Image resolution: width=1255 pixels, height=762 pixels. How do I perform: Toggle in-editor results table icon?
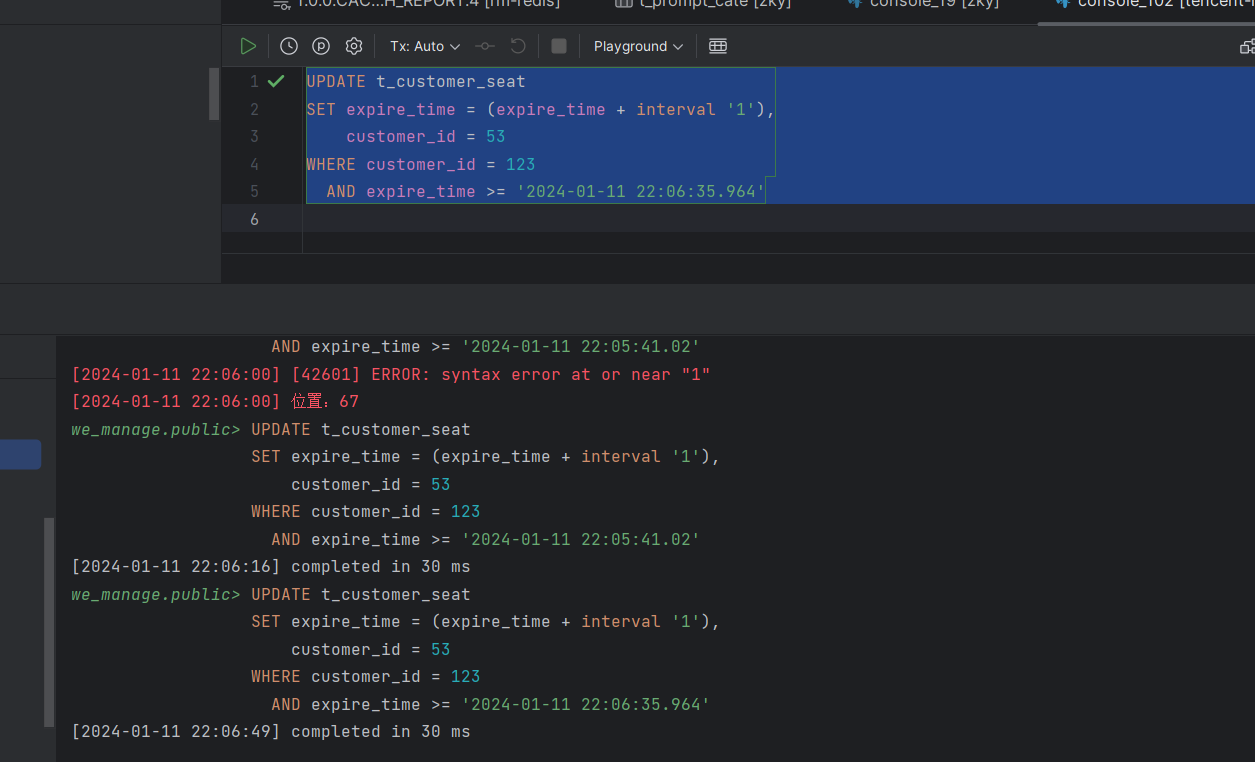point(718,46)
